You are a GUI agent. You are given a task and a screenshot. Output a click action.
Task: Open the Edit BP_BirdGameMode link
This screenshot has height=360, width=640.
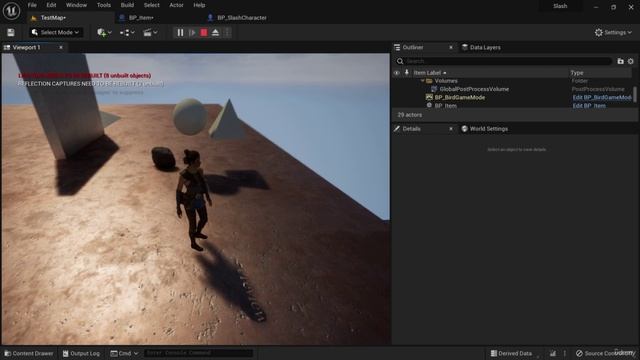602,97
